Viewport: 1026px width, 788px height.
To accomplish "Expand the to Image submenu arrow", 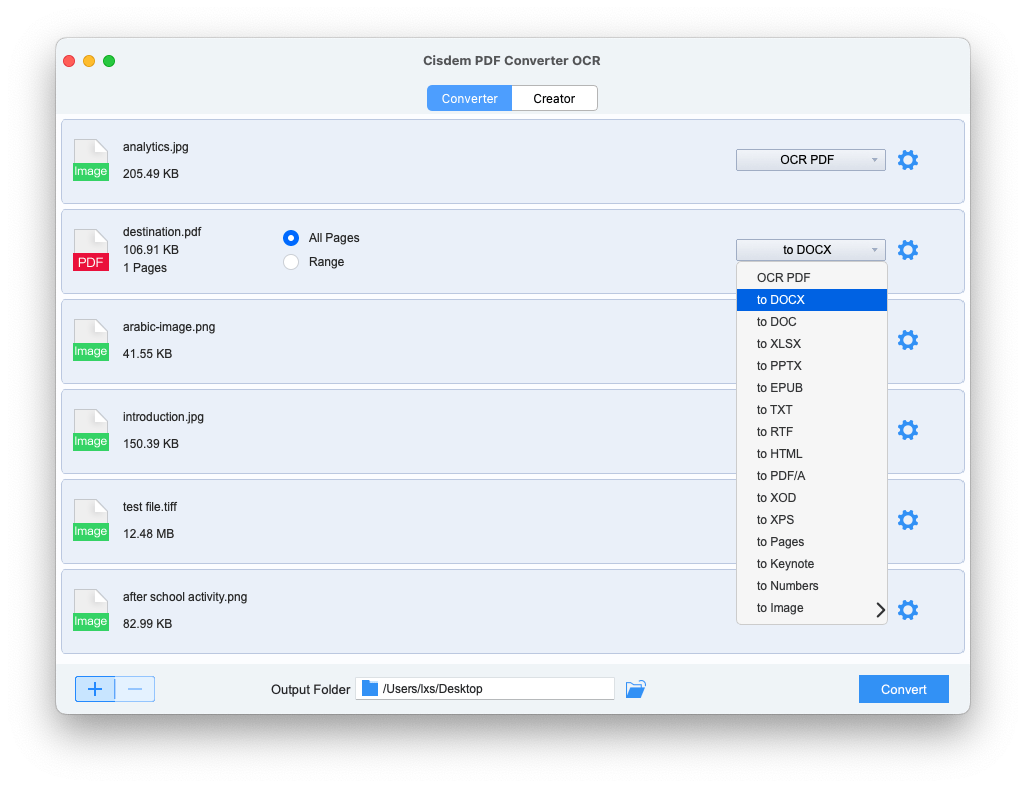I will [x=880, y=609].
